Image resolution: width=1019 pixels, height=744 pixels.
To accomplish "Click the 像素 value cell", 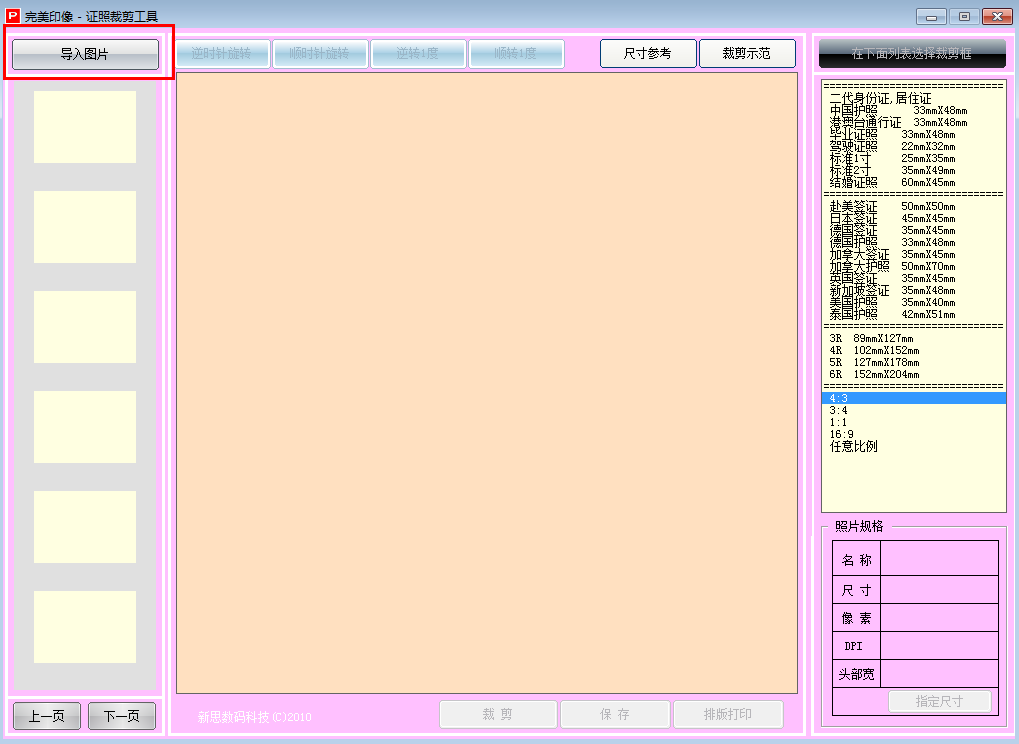I will pos(939,618).
